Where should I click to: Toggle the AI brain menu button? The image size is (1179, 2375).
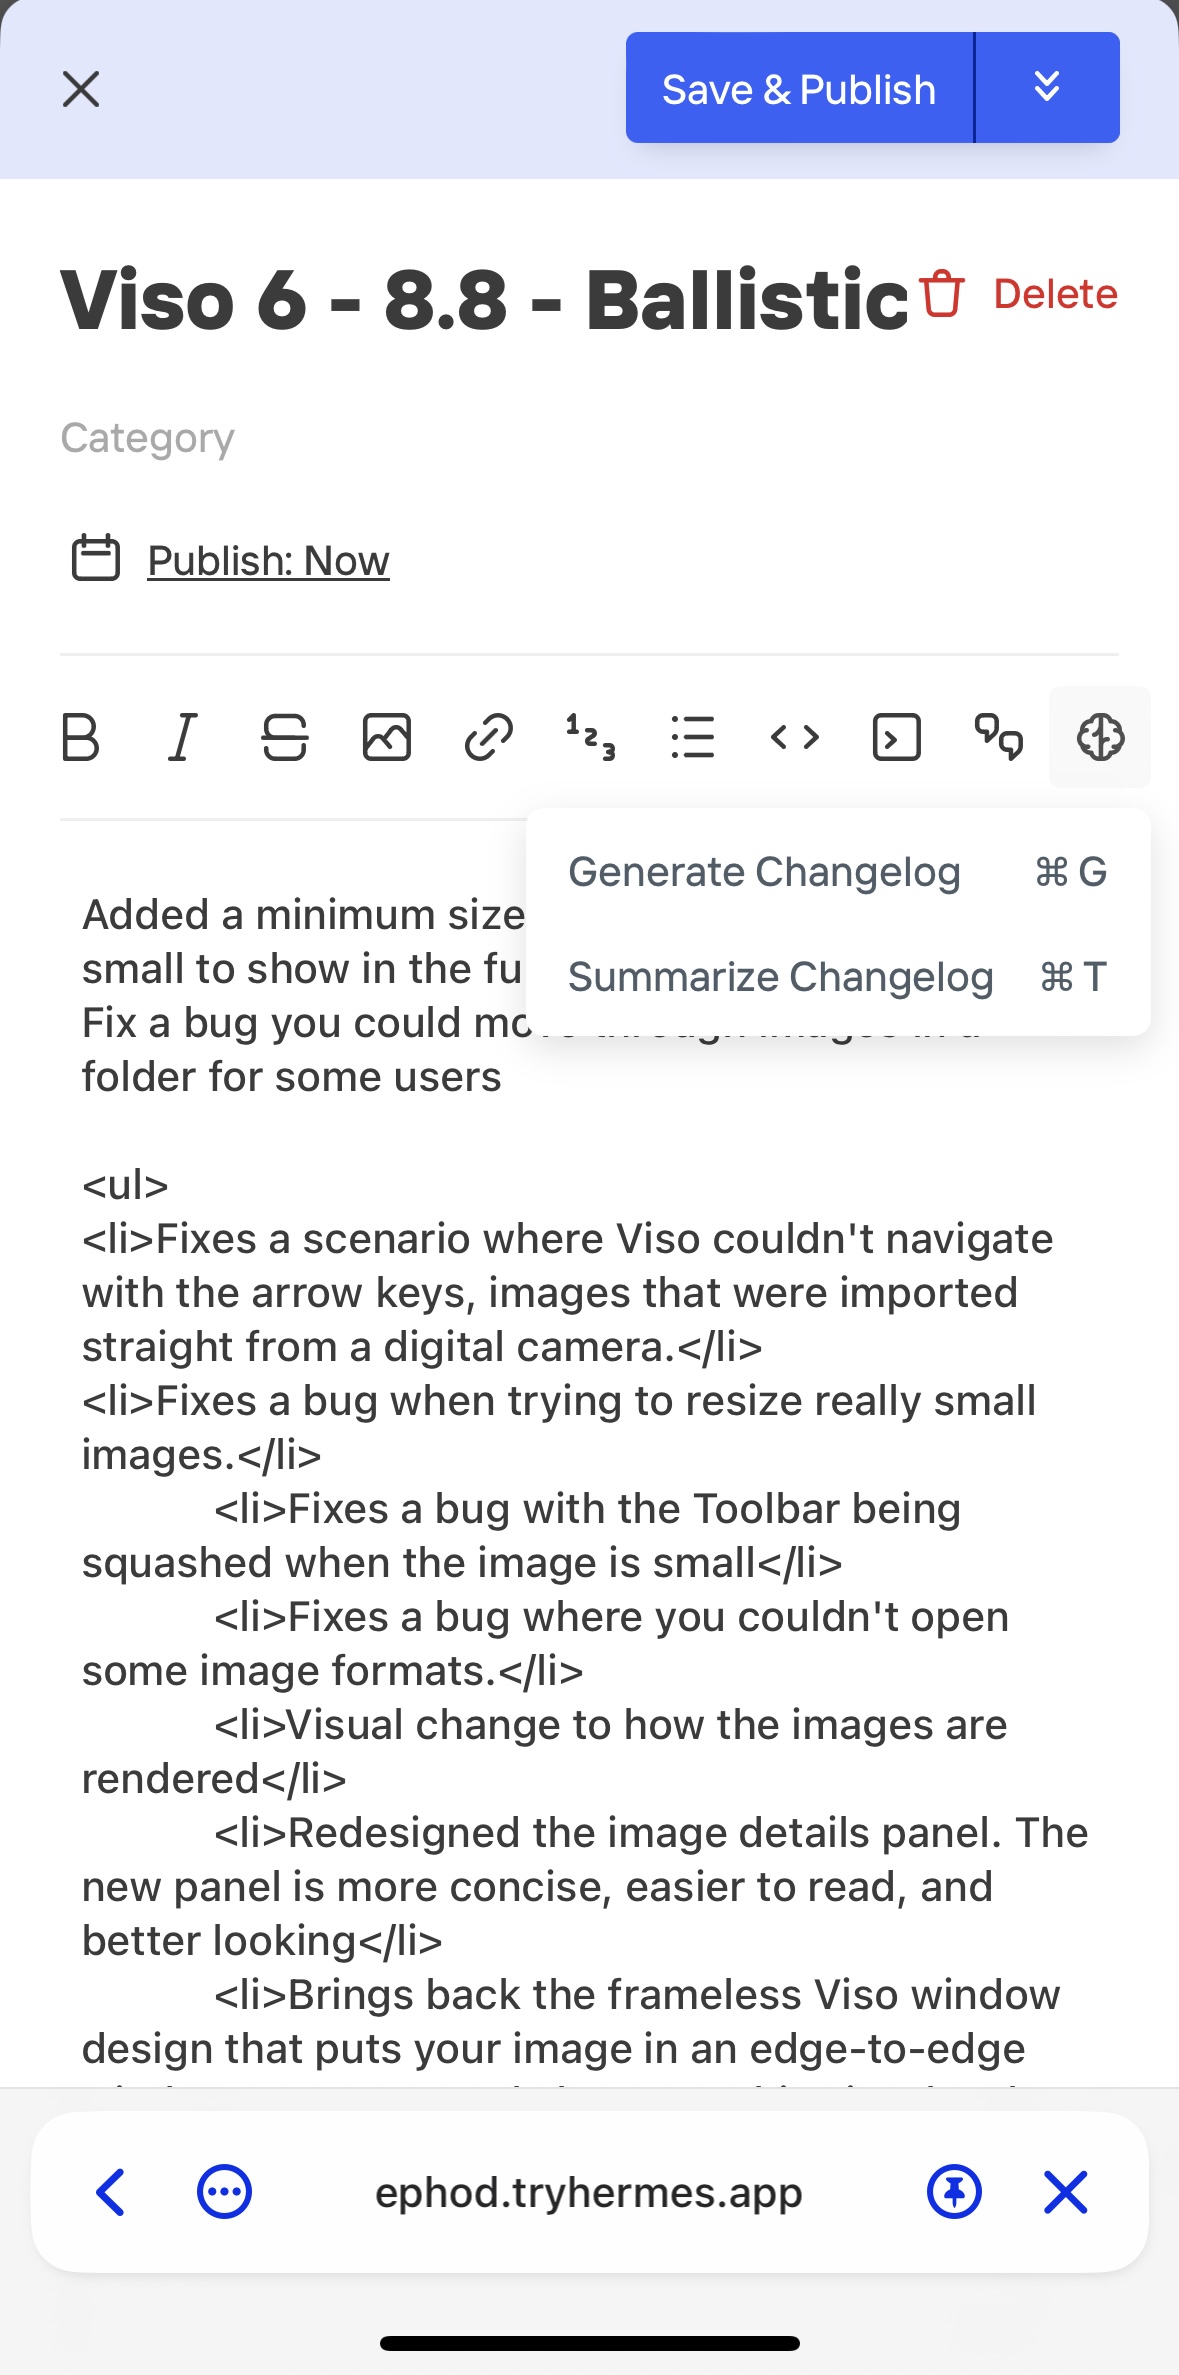[1100, 738]
